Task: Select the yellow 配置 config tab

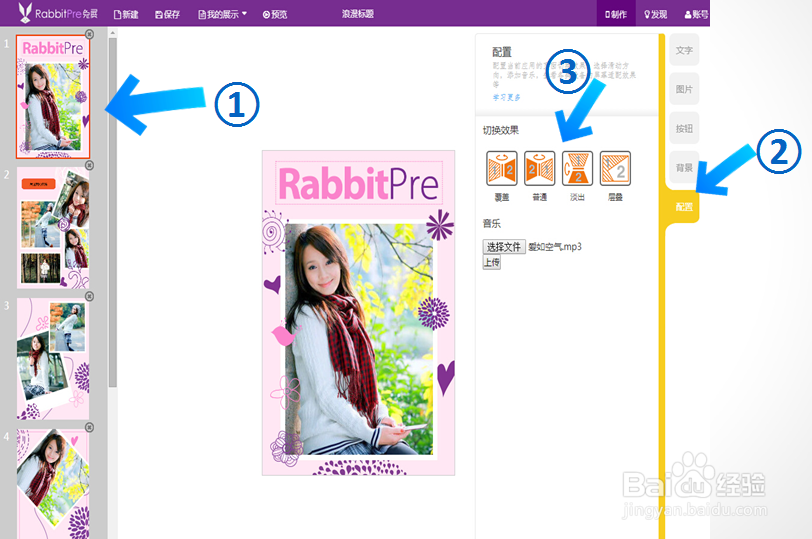Action: (684, 207)
